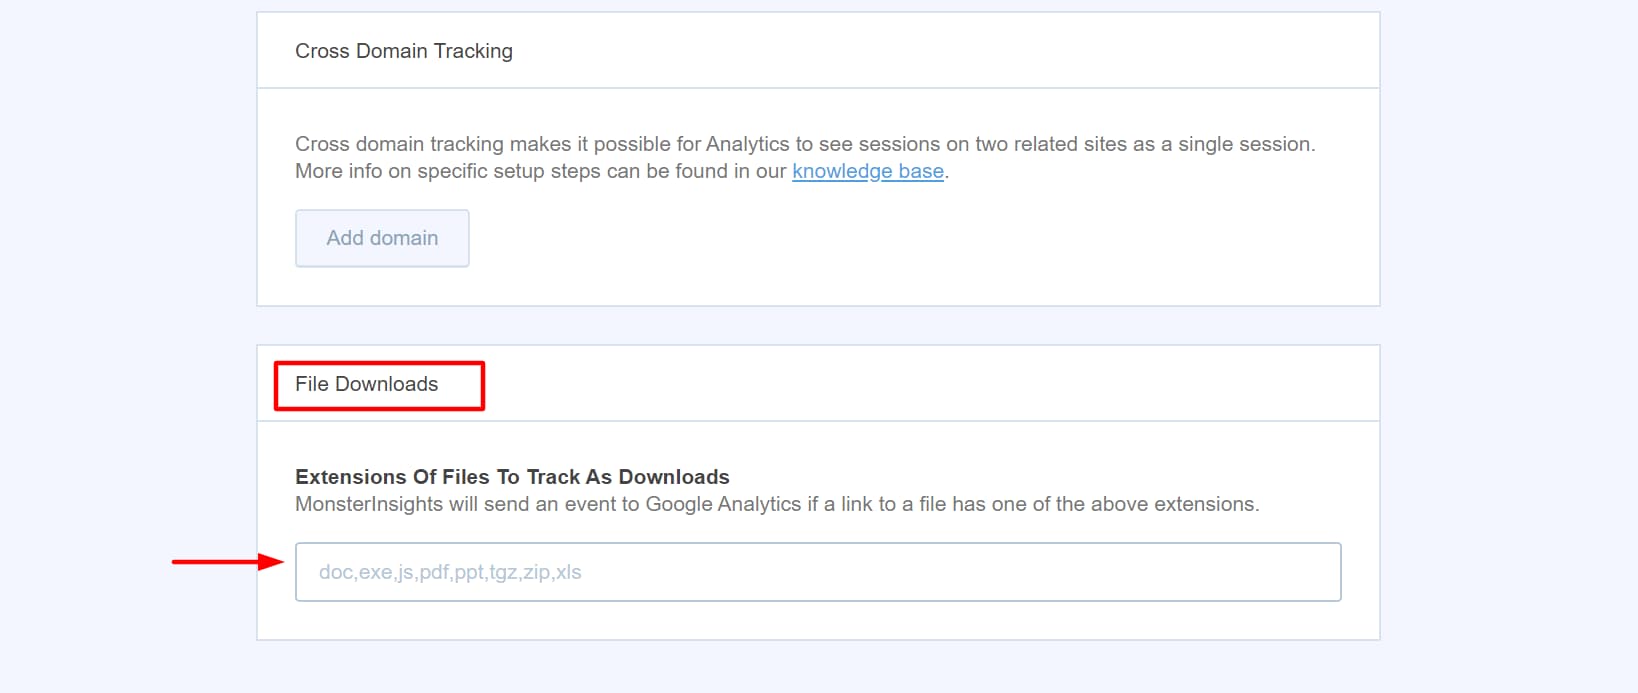Focus the field showing doc,exe,js placeholder text
The width and height of the screenshot is (1638, 693).
click(817, 571)
